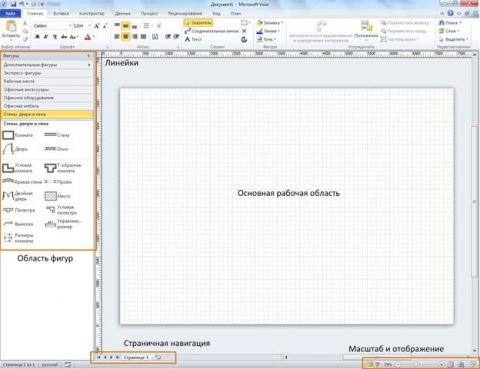The image size is (480, 369).
Task: Choose the Text tool in ribbon
Action: (194, 39)
